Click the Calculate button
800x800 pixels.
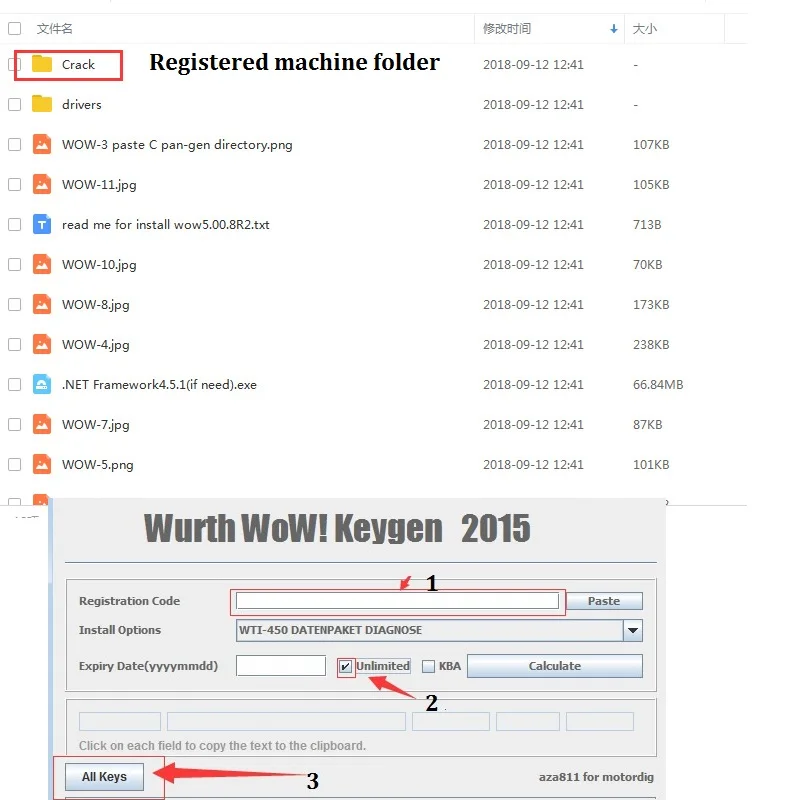coord(555,666)
